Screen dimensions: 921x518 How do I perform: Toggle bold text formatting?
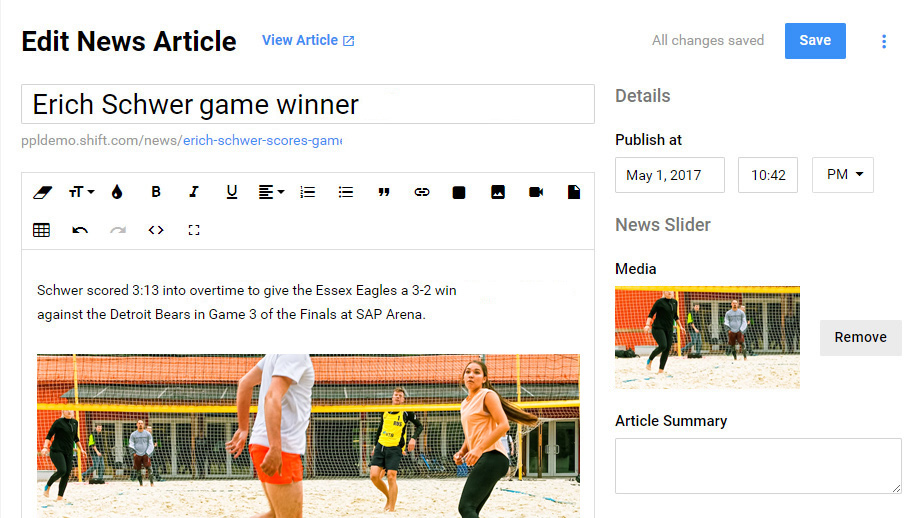click(156, 192)
